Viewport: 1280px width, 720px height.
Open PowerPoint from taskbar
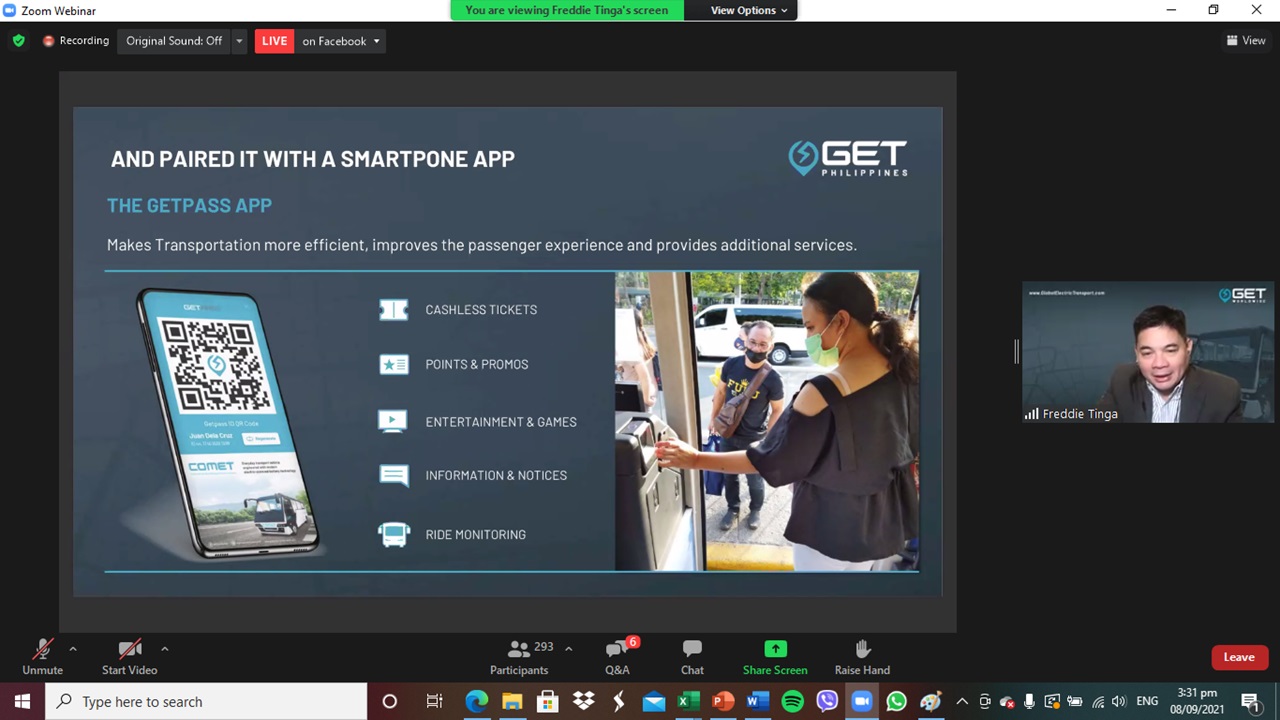[x=723, y=701]
